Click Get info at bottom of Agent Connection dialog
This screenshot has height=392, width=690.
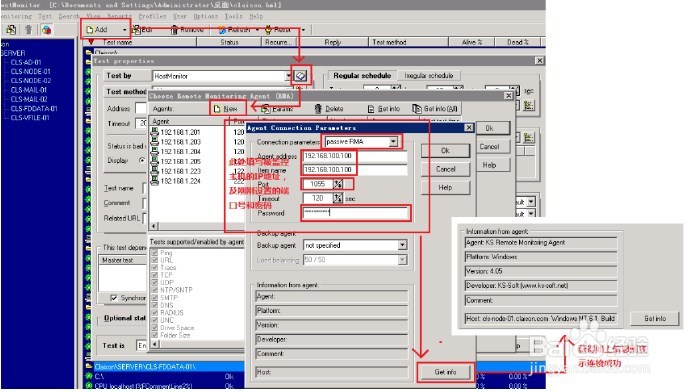coord(445,372)
